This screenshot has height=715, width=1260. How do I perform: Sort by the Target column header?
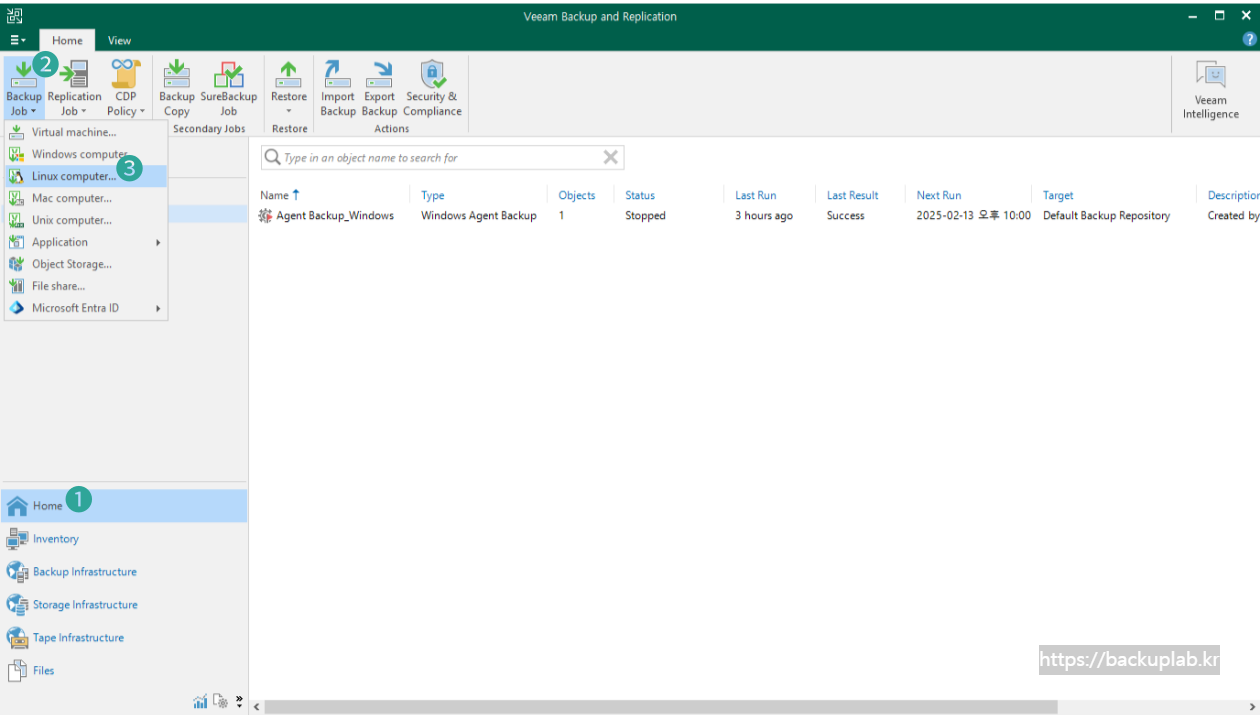[x=1058, y=195]
